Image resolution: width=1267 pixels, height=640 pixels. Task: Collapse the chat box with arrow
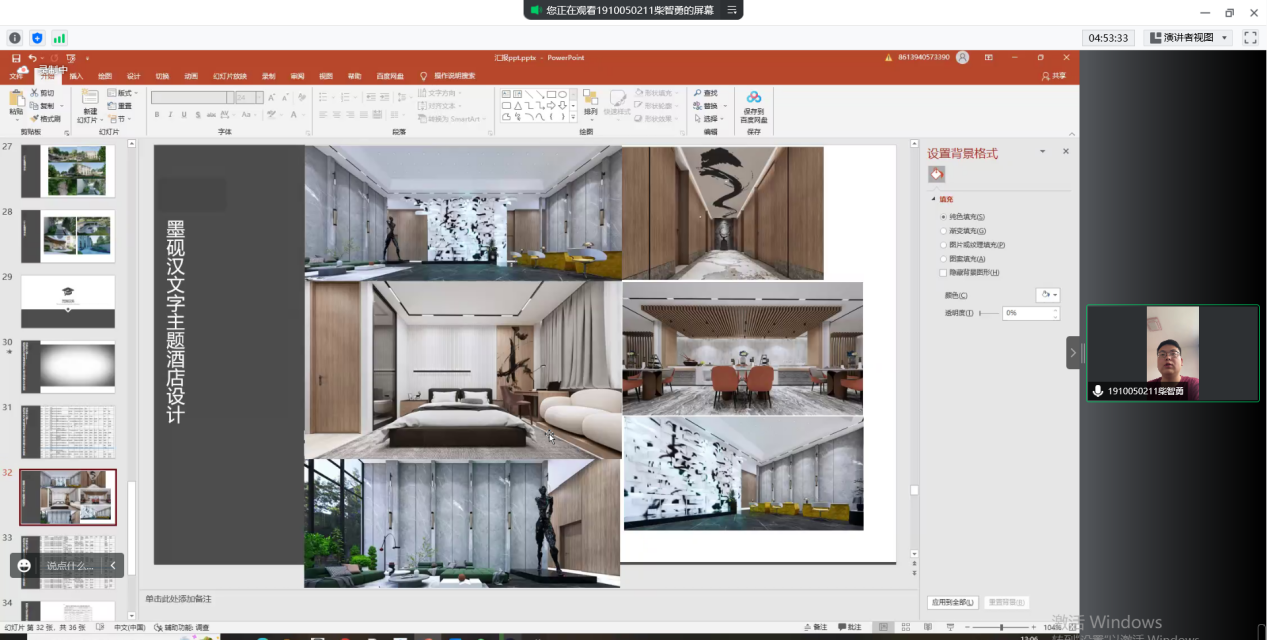tap(113, 565)
